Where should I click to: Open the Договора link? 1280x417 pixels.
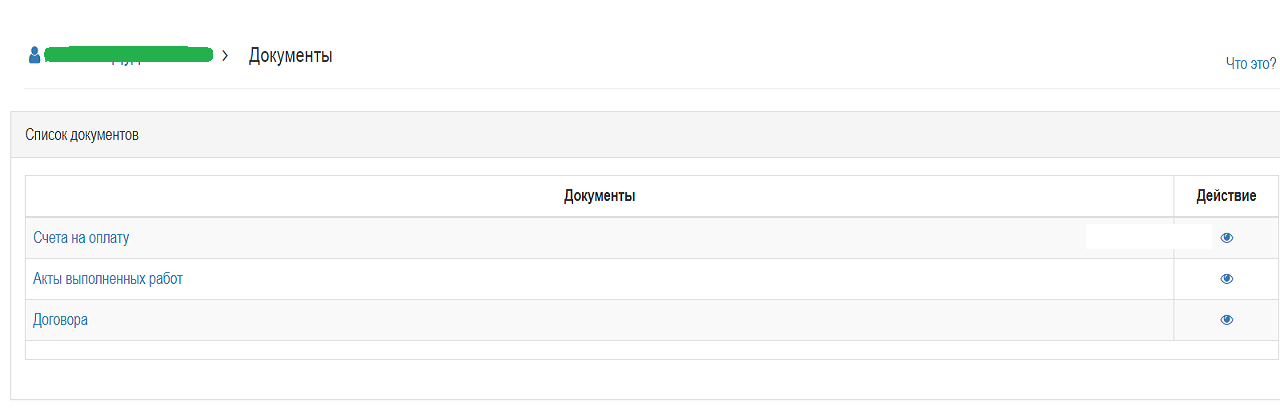(x=60, y=320)
